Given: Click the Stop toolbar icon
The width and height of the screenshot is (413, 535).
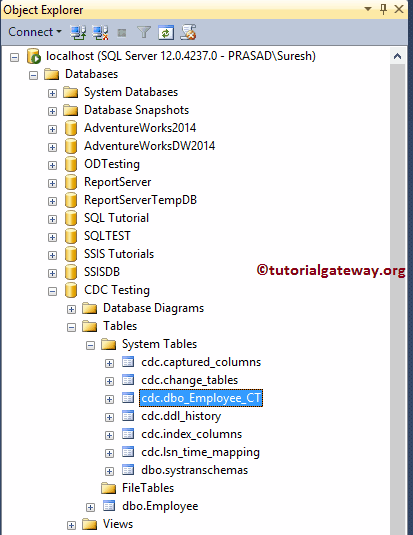Looking at the screenshot, I should pos(122,33).
